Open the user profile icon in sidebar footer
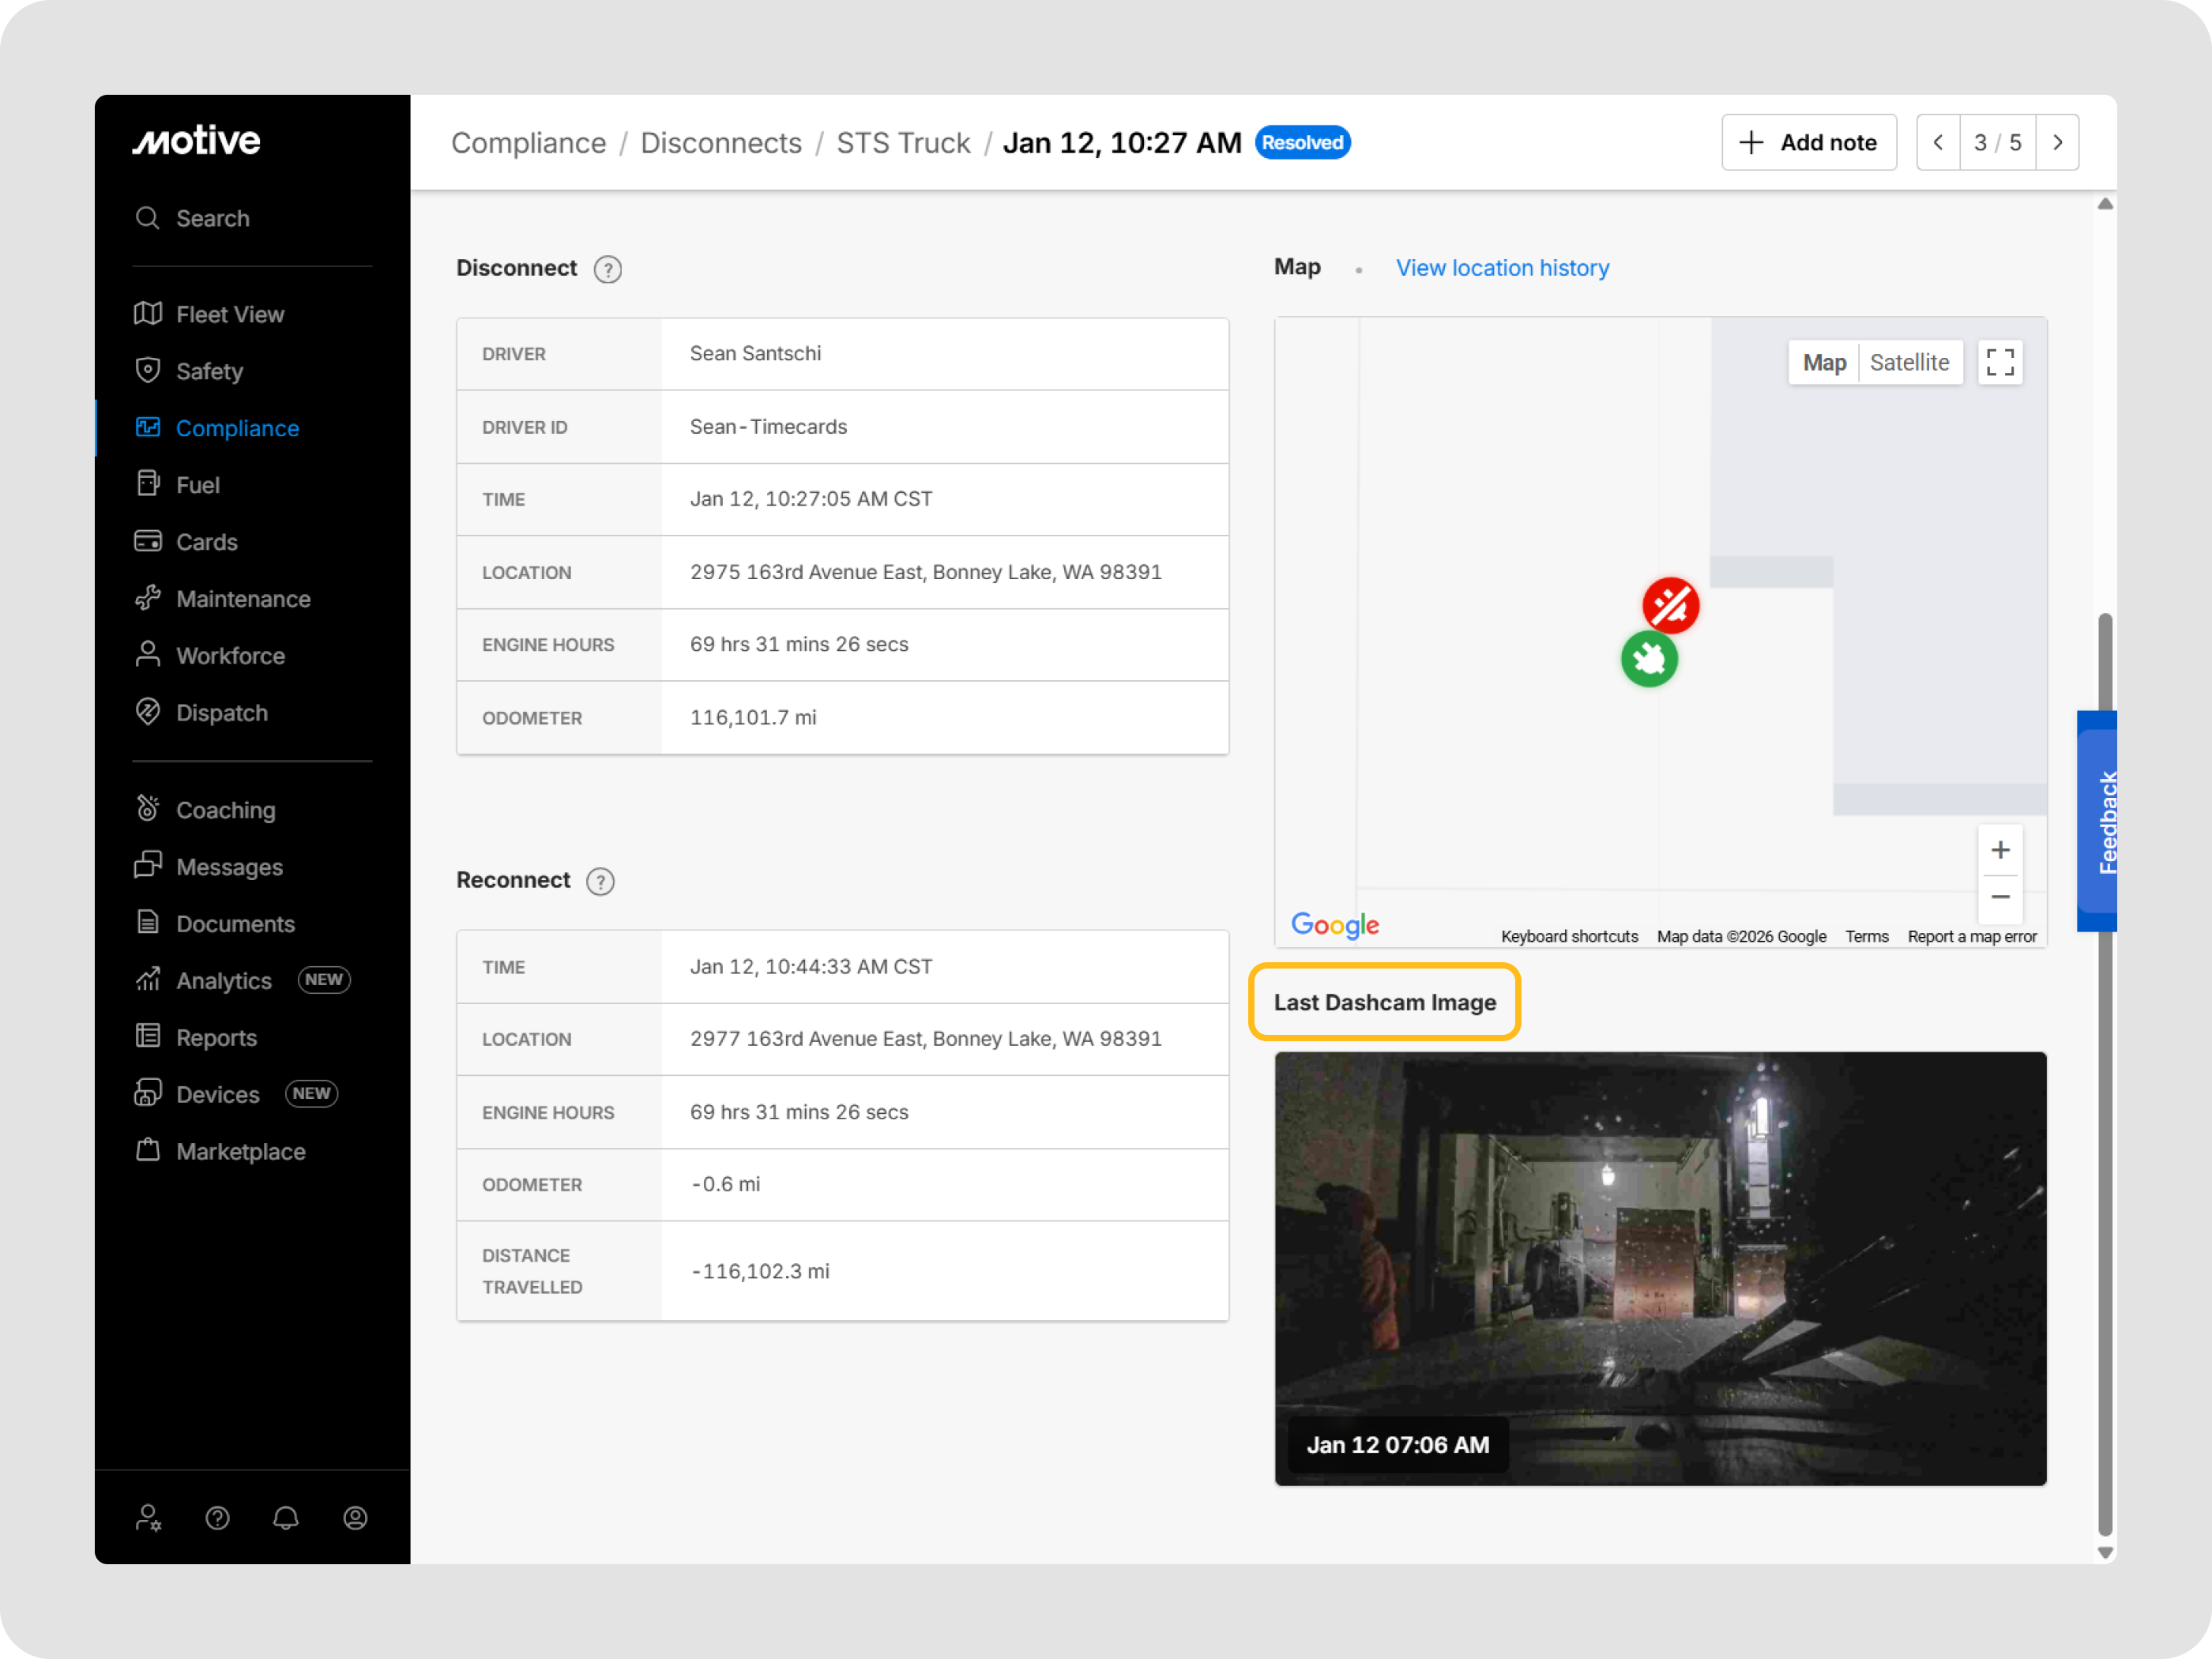 click(x=355, y=1518)
